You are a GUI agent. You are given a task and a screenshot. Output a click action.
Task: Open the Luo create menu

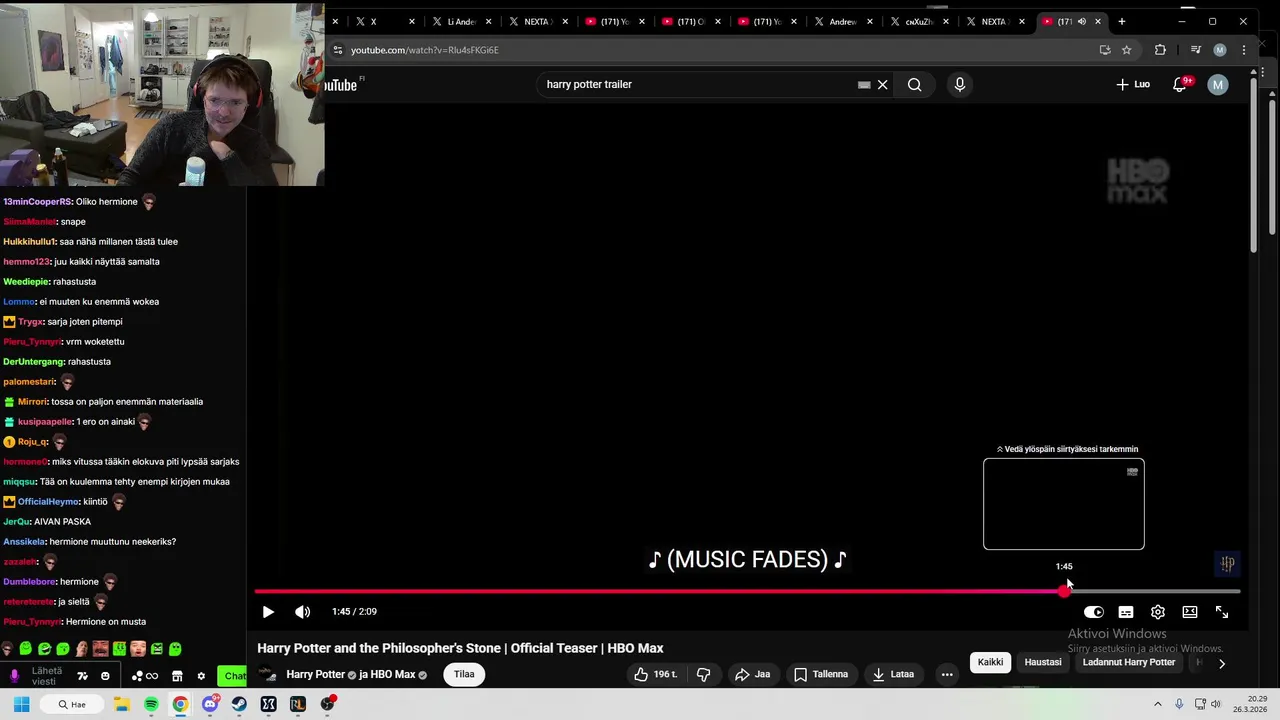(1133, 85)
